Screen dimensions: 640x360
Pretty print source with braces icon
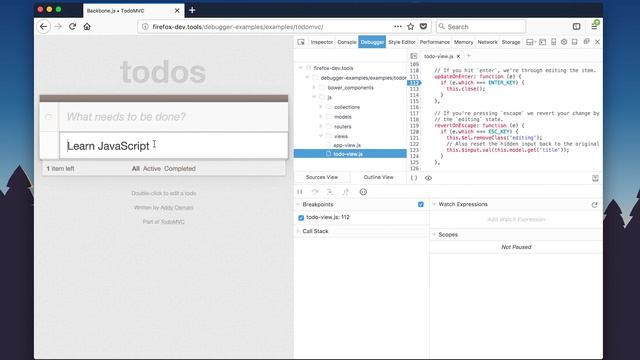tap(414, 178)
